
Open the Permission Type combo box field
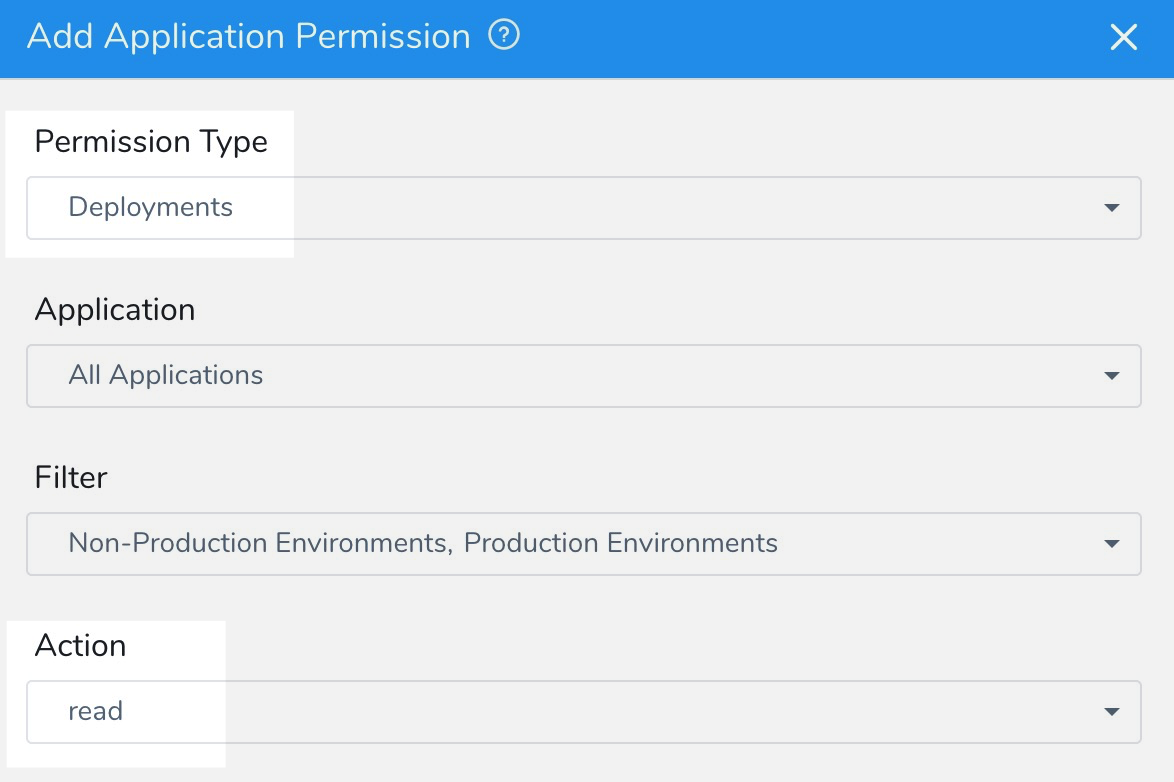584,208
